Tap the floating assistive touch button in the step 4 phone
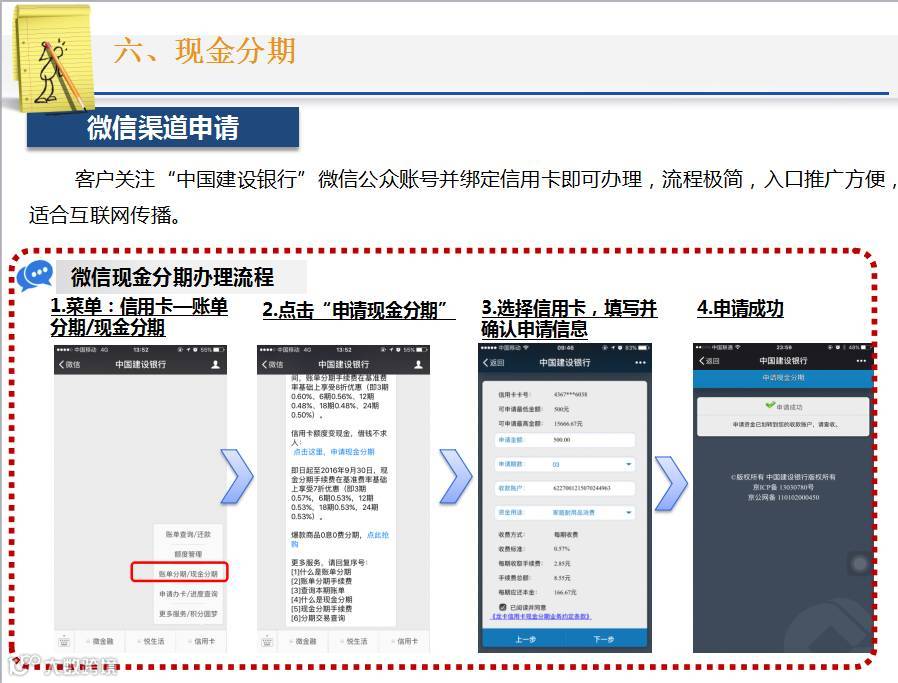Screen dimensions: 898x683 860,564
